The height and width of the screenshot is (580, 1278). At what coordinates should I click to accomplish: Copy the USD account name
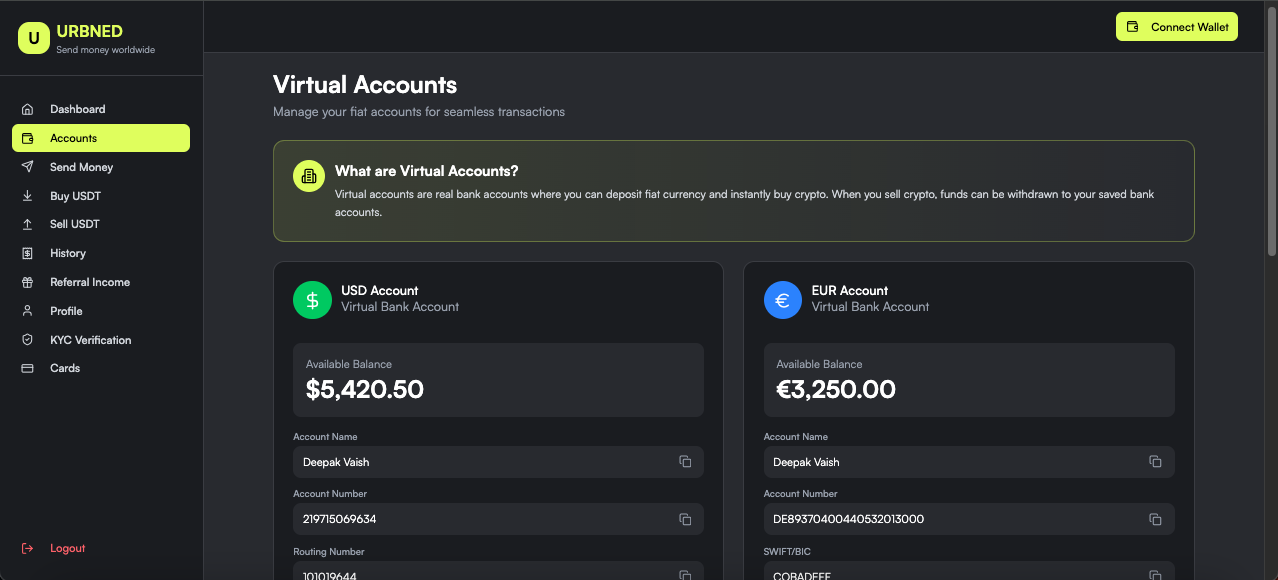(x=685, y=462)
